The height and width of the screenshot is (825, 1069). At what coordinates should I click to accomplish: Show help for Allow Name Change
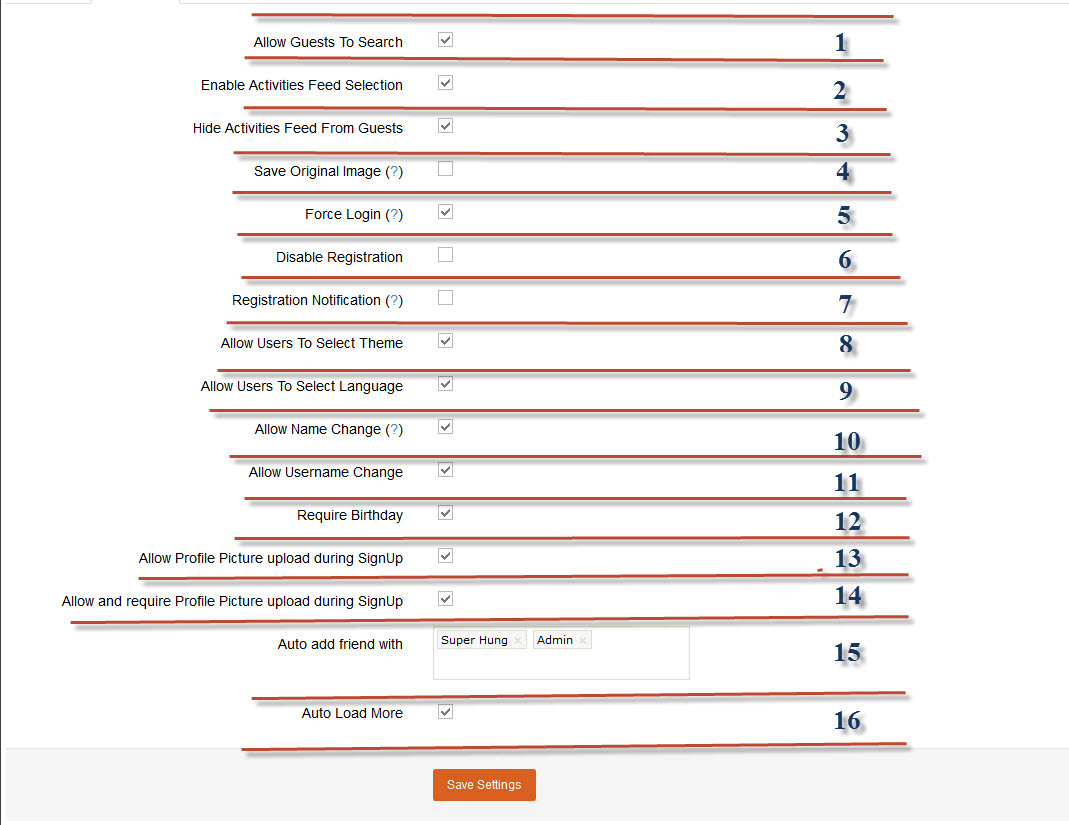394,430
